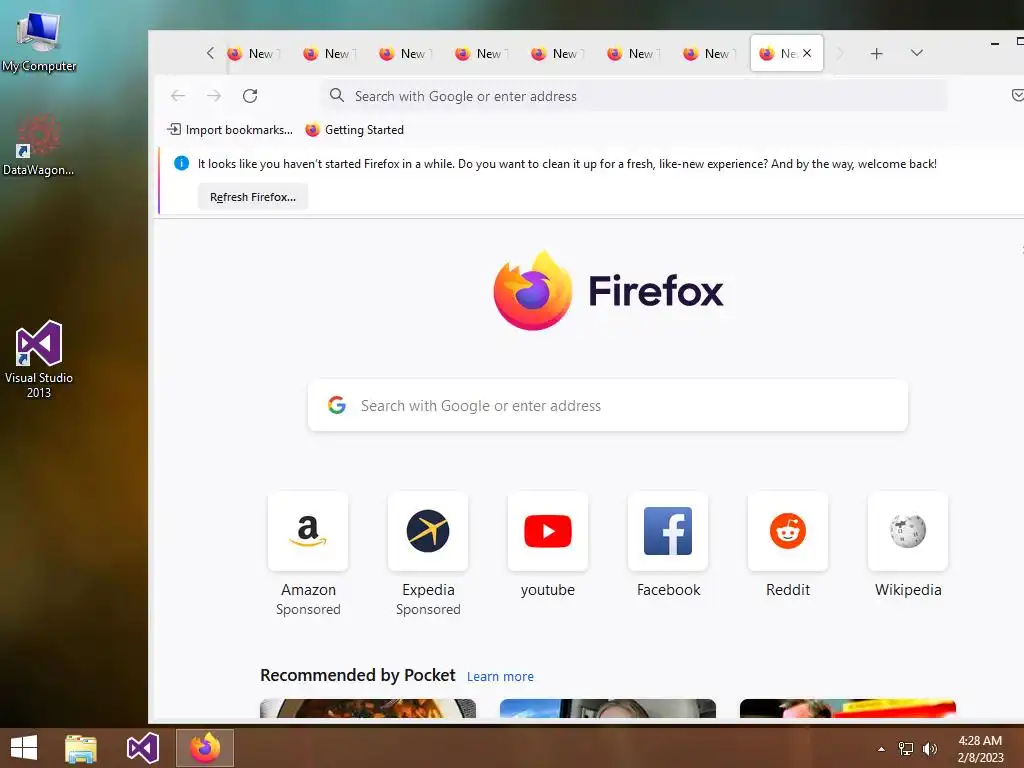
Task: Click Learn more about Pocket link
Action: point(500,677)
